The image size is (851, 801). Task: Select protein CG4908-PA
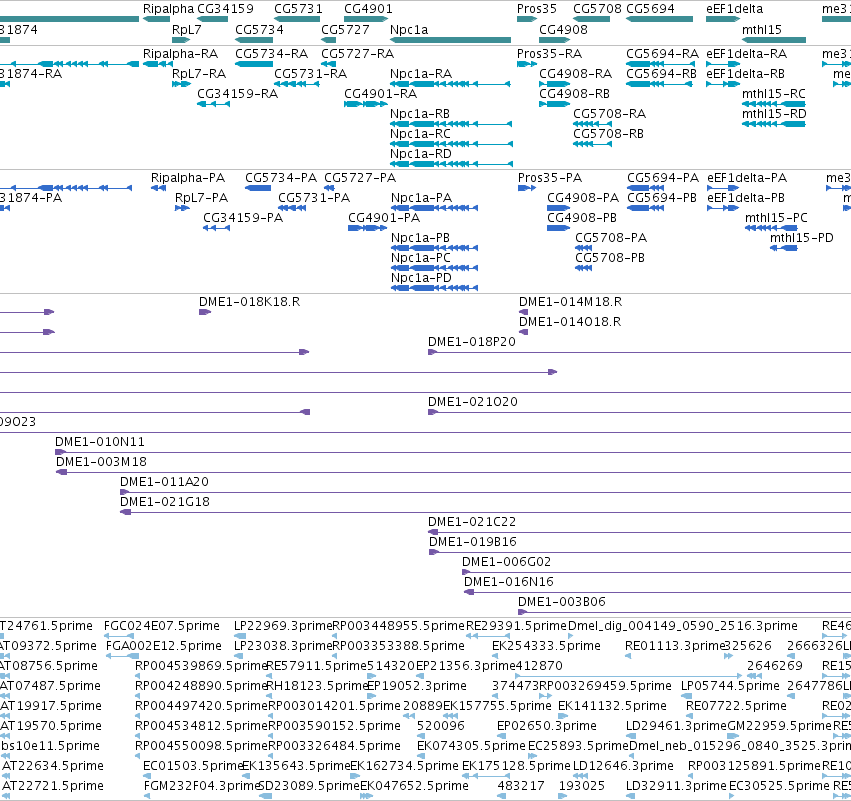click(583, 198)
